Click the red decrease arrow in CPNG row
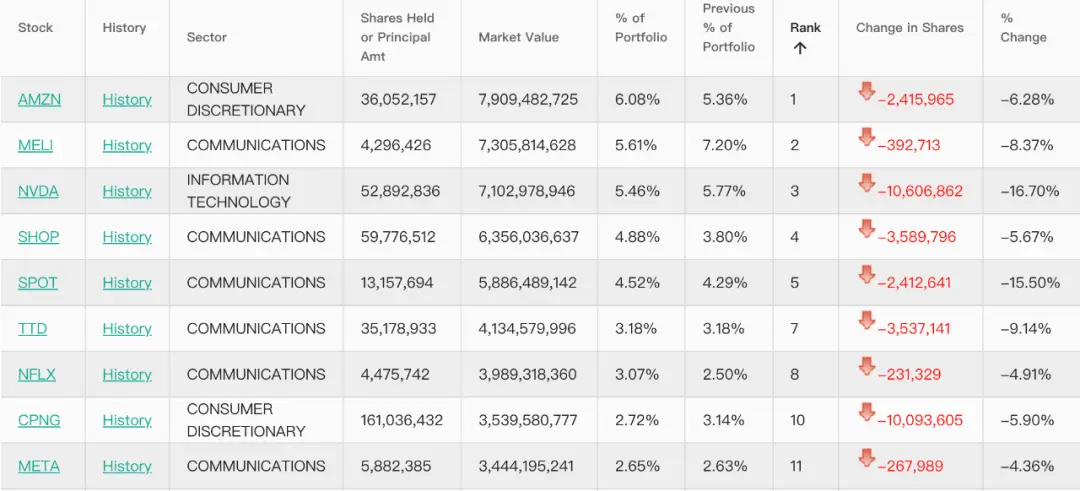 pos(866,413)
